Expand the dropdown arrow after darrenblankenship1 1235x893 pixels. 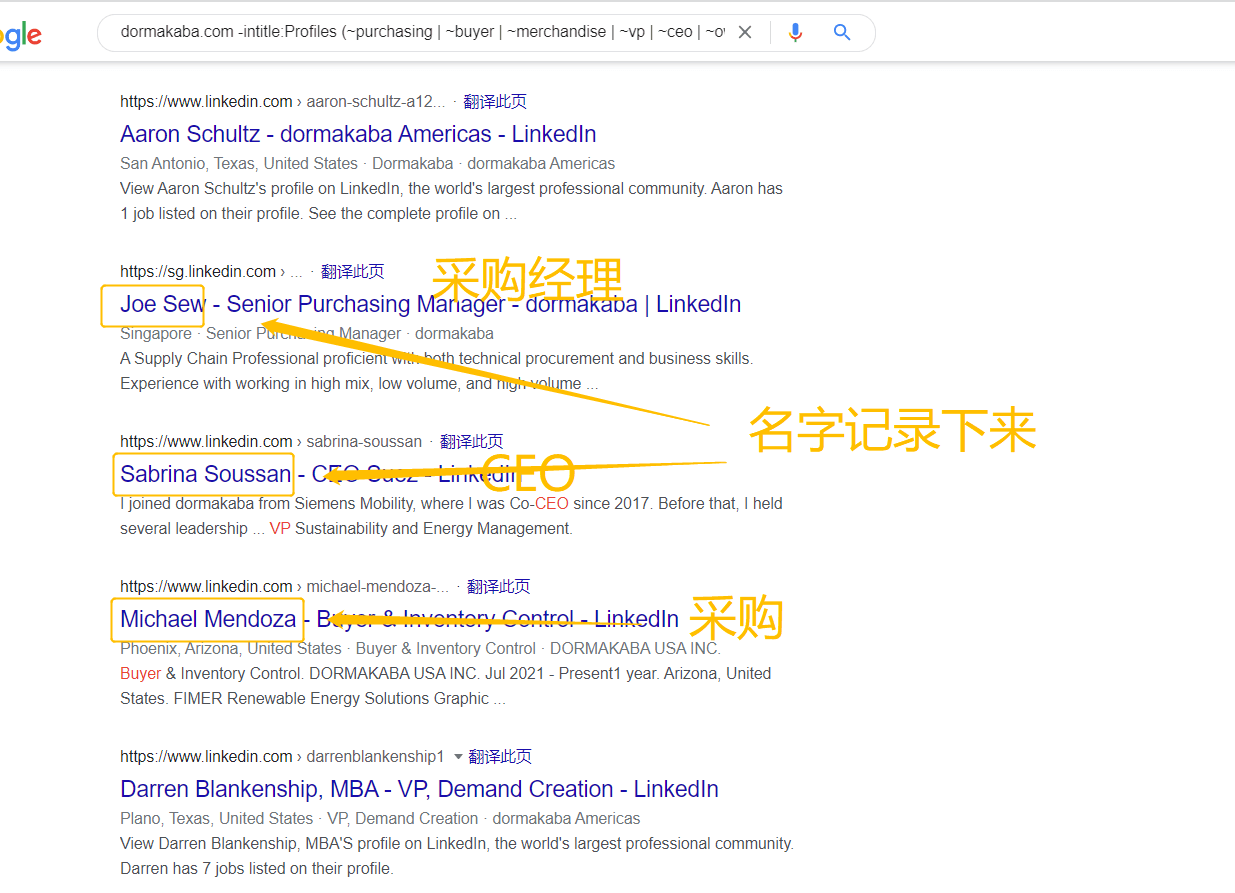coord(458,756)
